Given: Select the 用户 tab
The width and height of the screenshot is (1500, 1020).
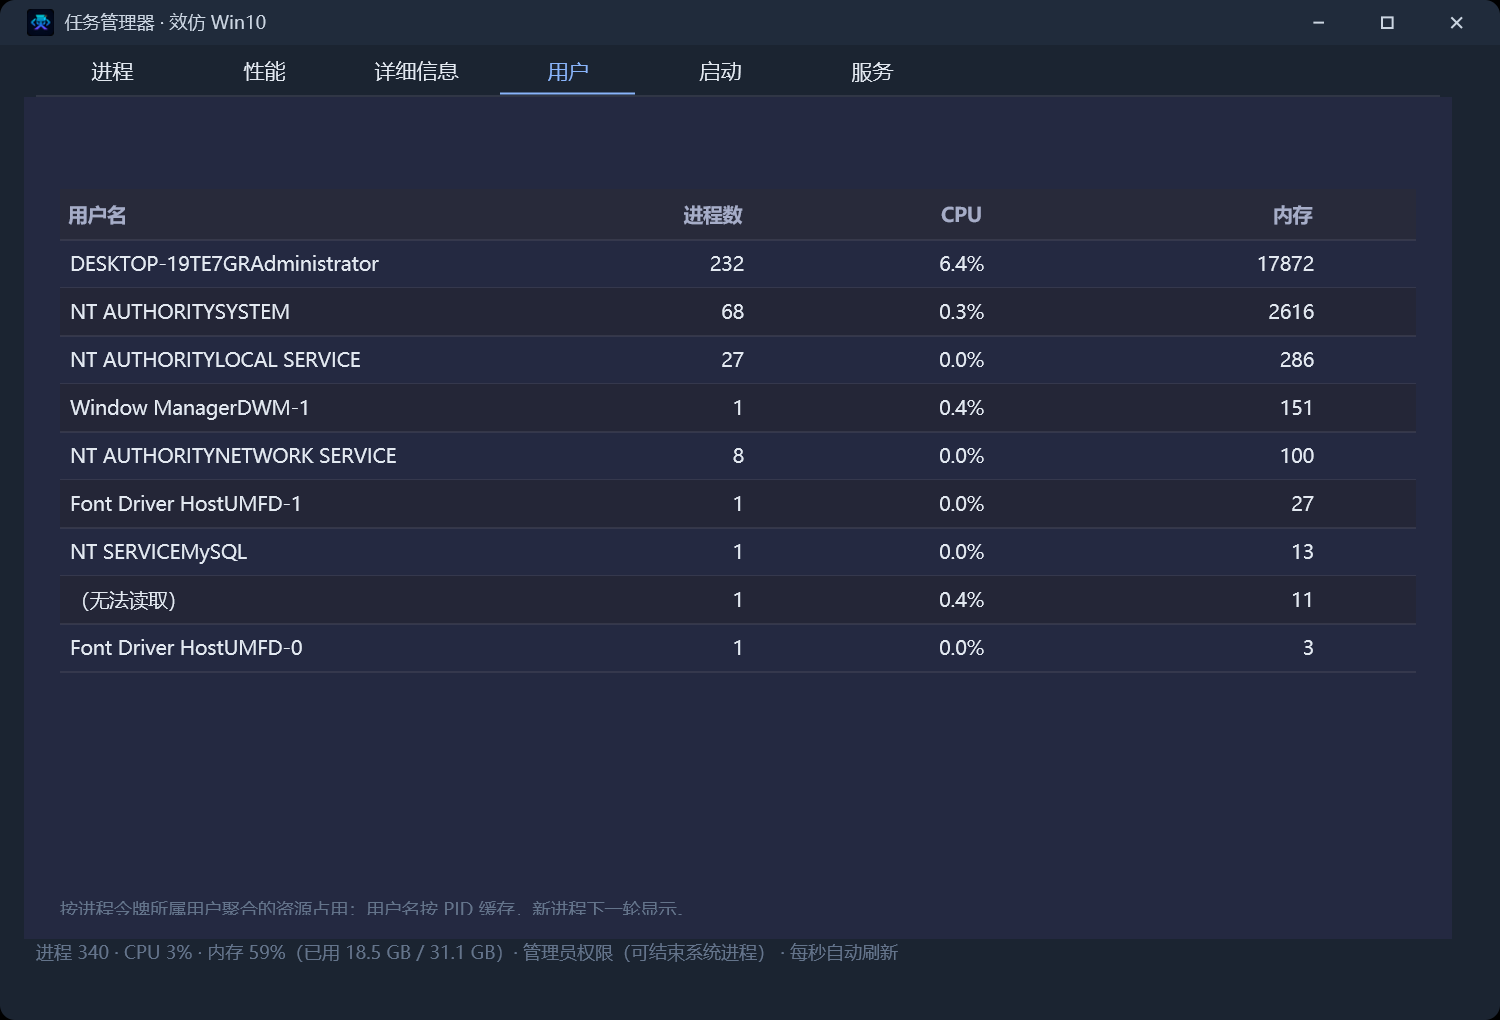Looking at the screenshot, I should [x=568, y=72].
